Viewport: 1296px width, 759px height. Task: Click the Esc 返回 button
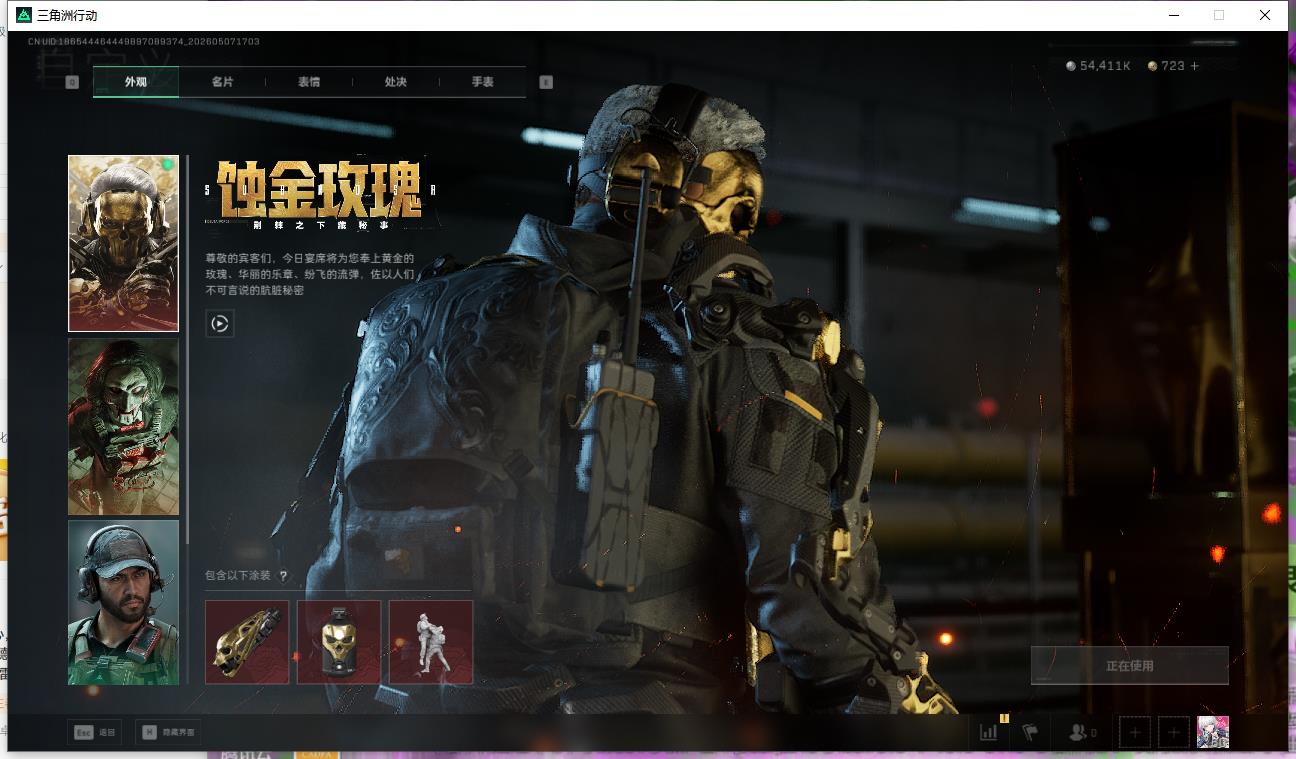95,733
